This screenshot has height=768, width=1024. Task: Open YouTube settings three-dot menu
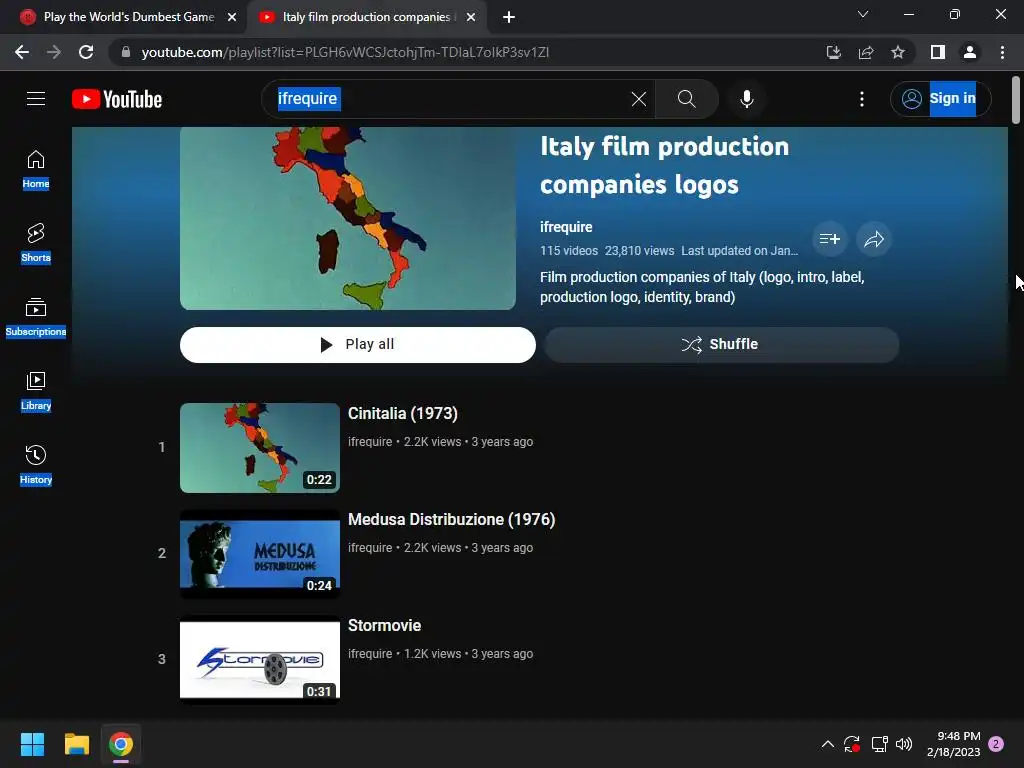point(861,99)
